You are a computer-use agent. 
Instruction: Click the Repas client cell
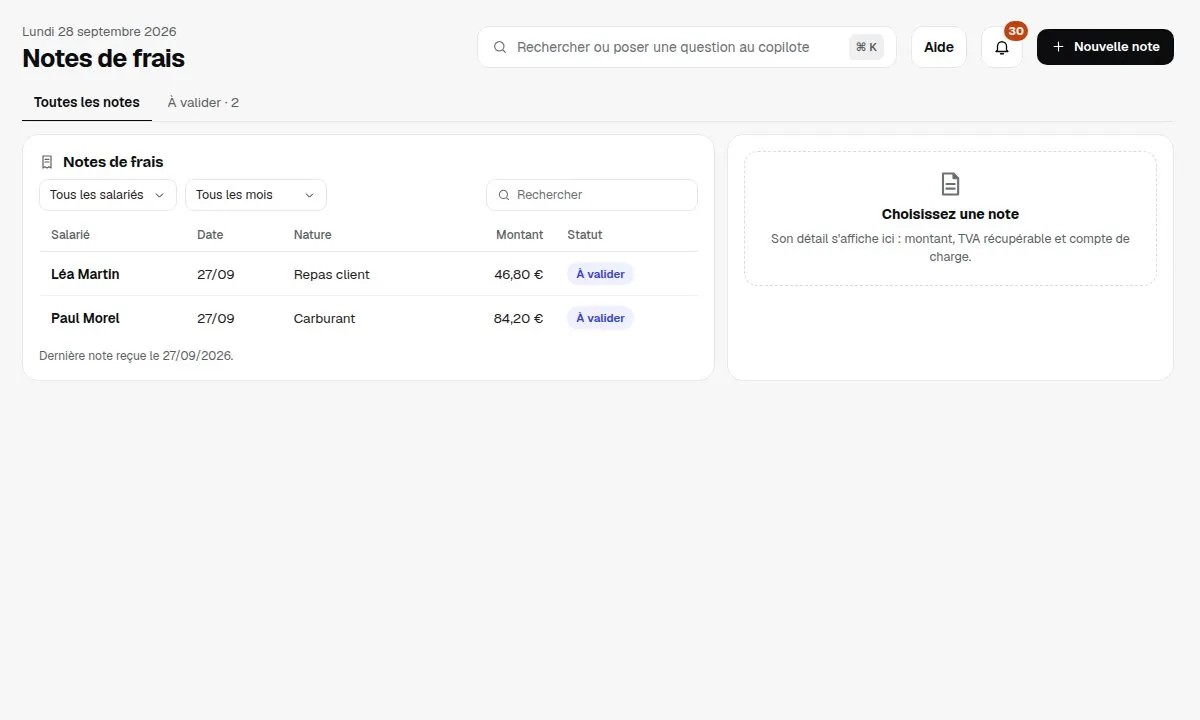332,274
